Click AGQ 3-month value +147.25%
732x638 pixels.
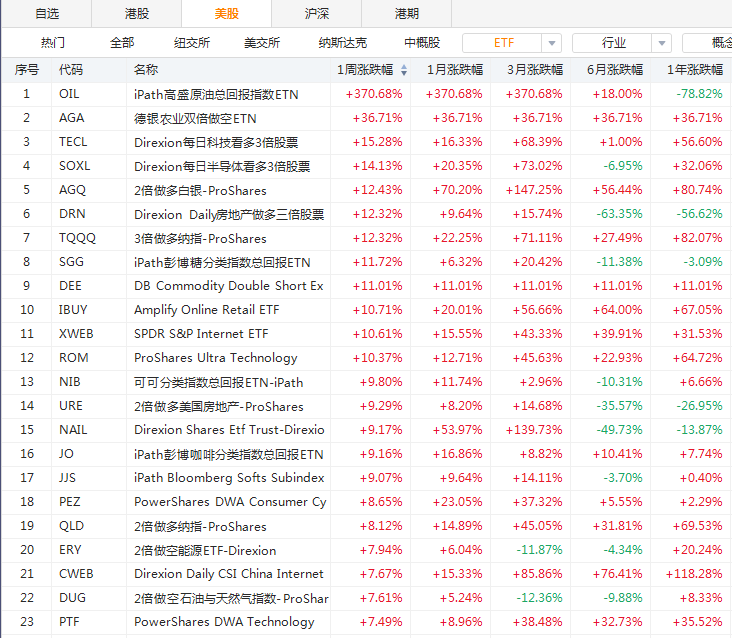click(534, 190)
